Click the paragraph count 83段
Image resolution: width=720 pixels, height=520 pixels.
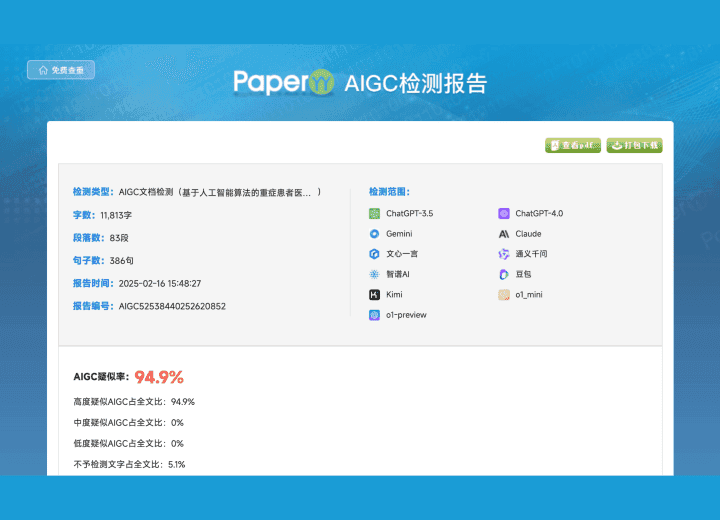(x=119, y=238)
